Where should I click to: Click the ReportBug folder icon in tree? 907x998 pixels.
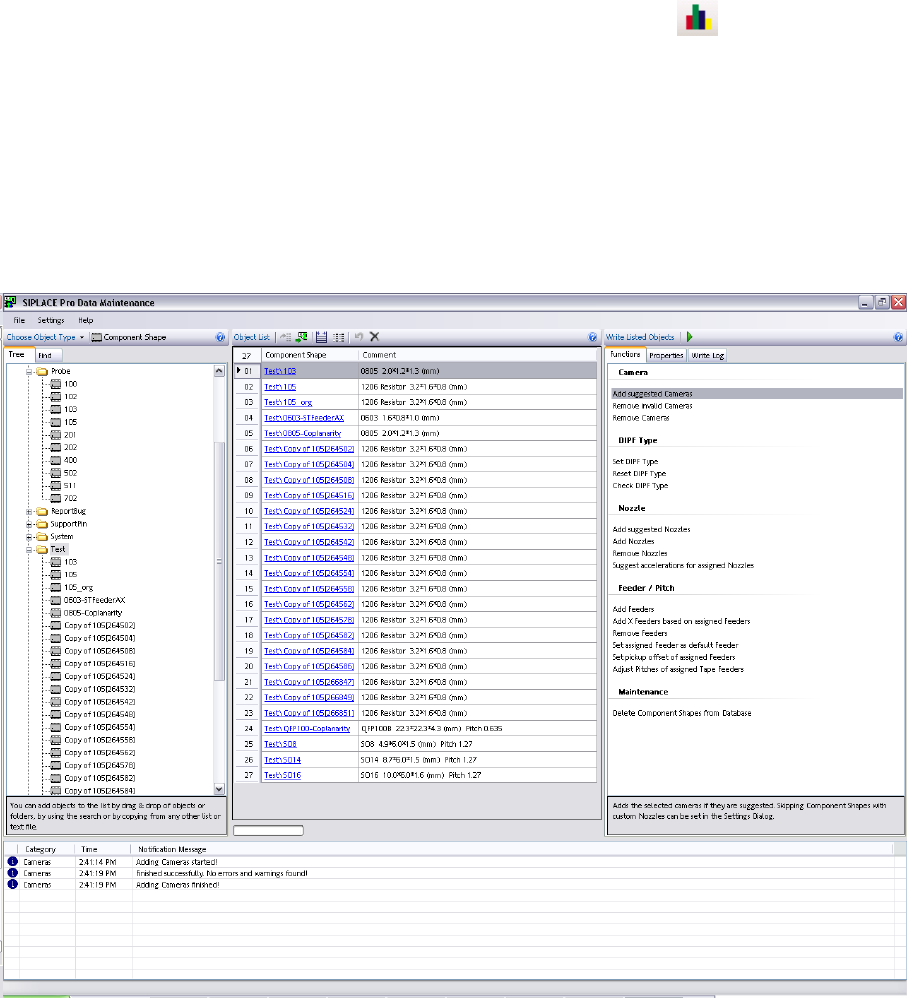[42, 511]
